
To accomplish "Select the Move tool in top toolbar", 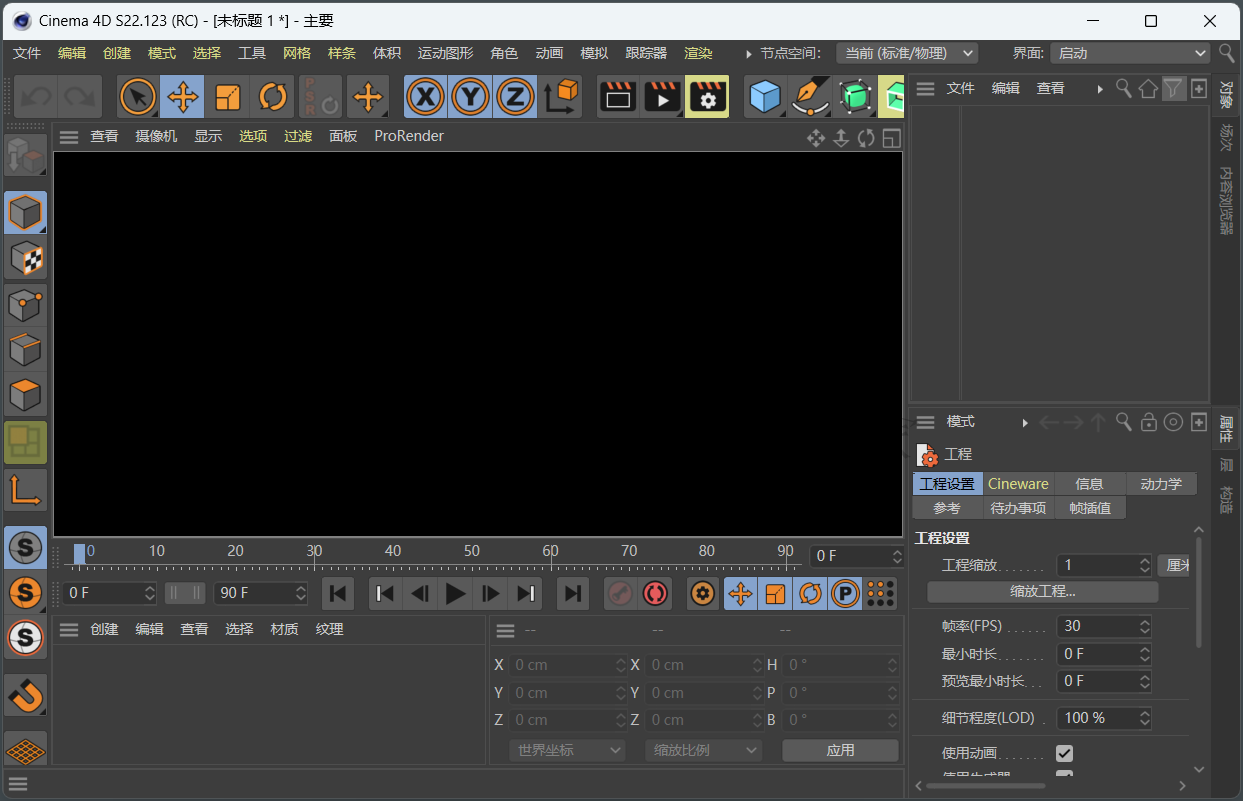I will (x=182, y=97).
